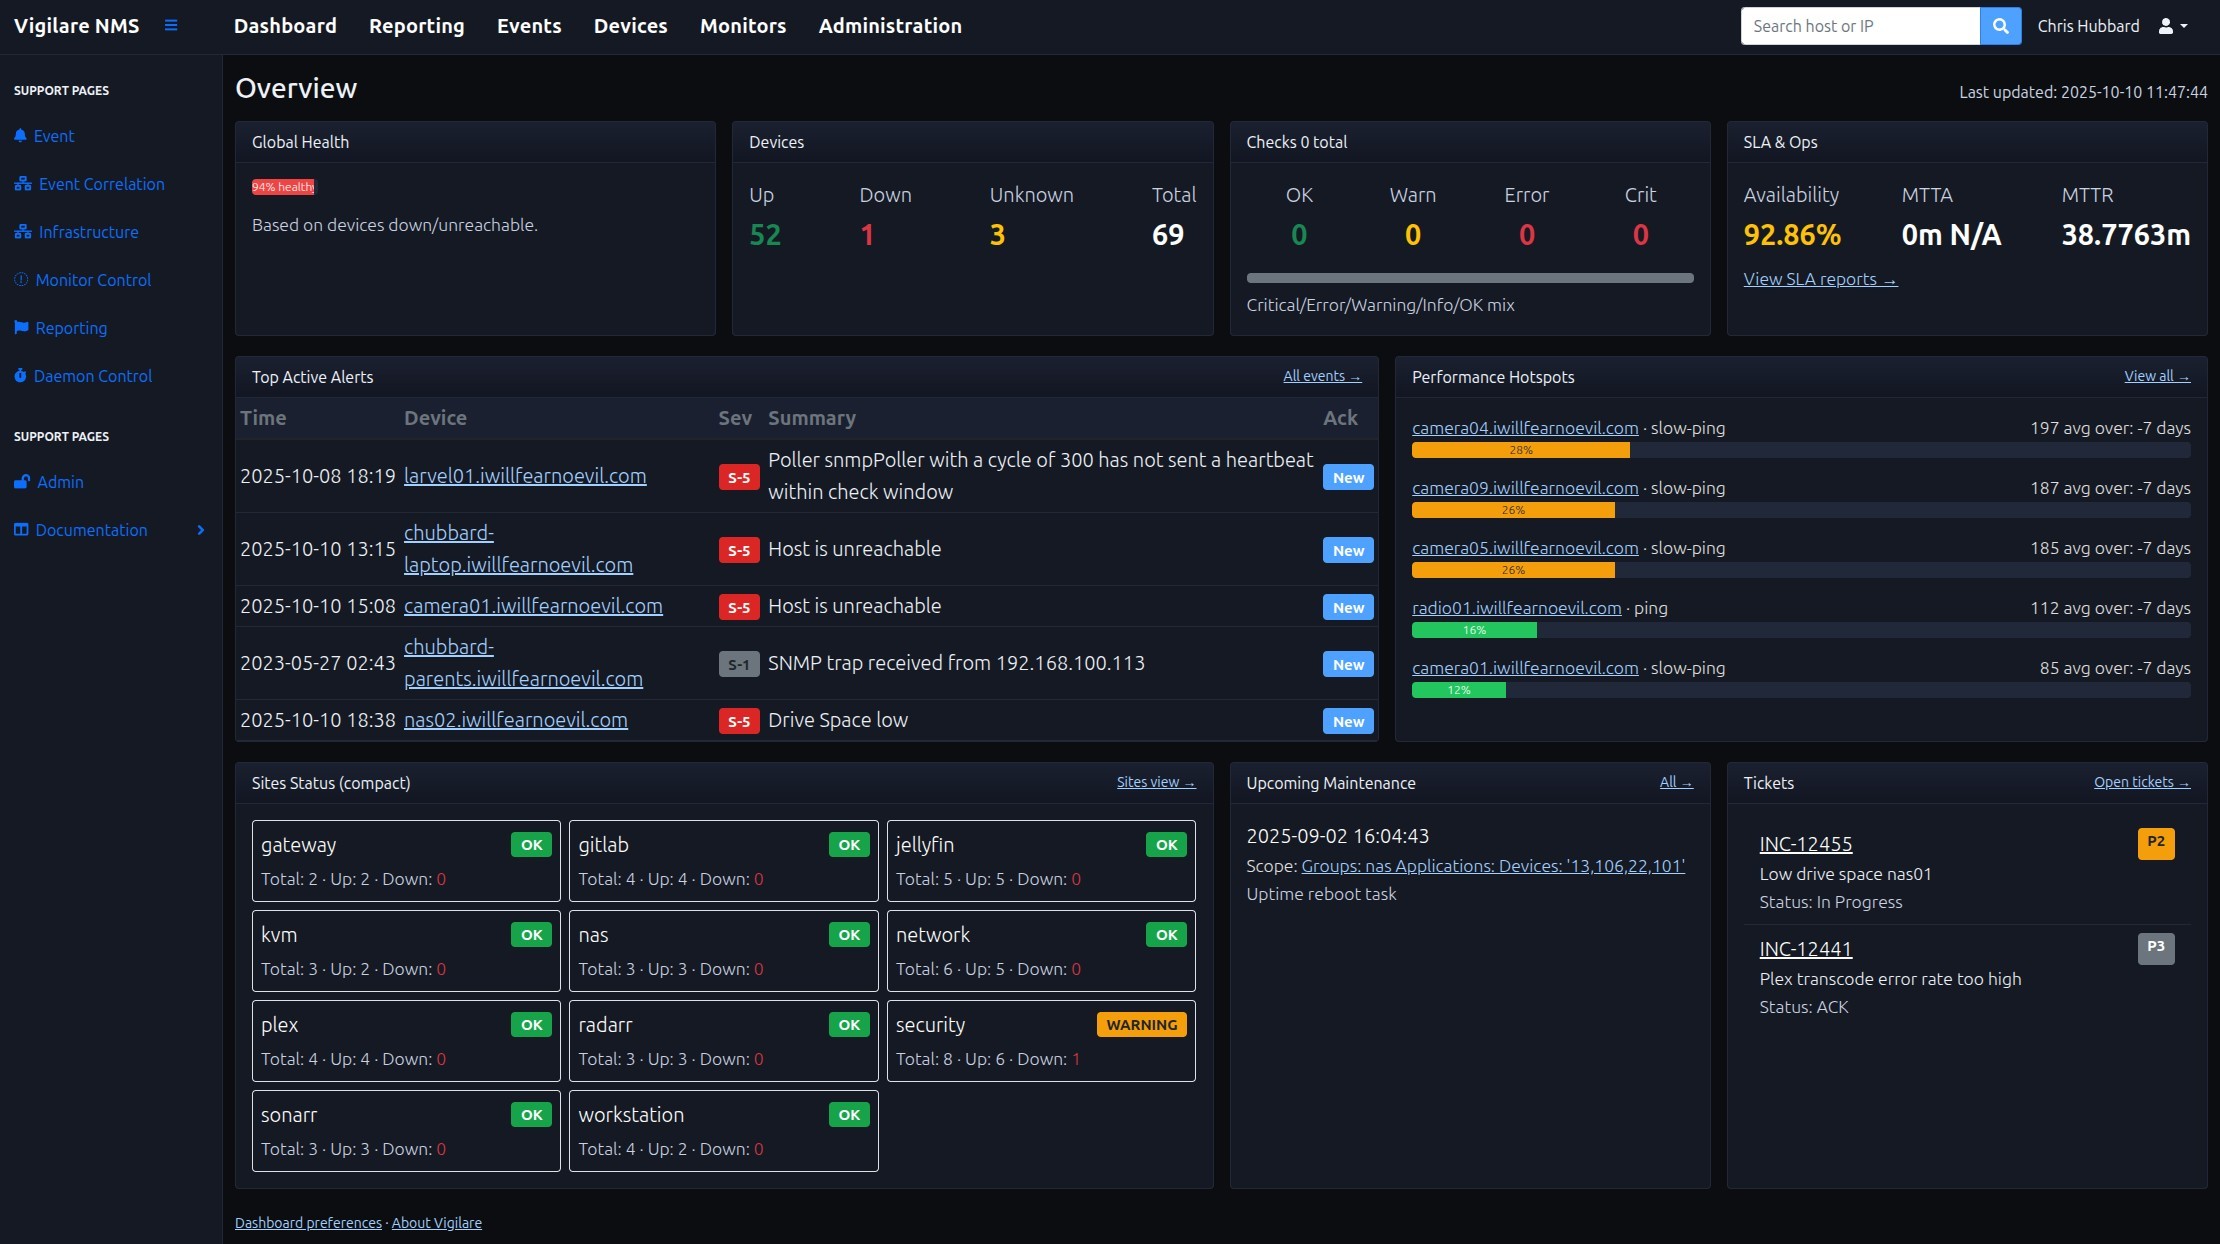The image size is (2220, 1244).
Task: Acknowledge the camera01 Host unreachable alert
Action: tap(1347, 607)
